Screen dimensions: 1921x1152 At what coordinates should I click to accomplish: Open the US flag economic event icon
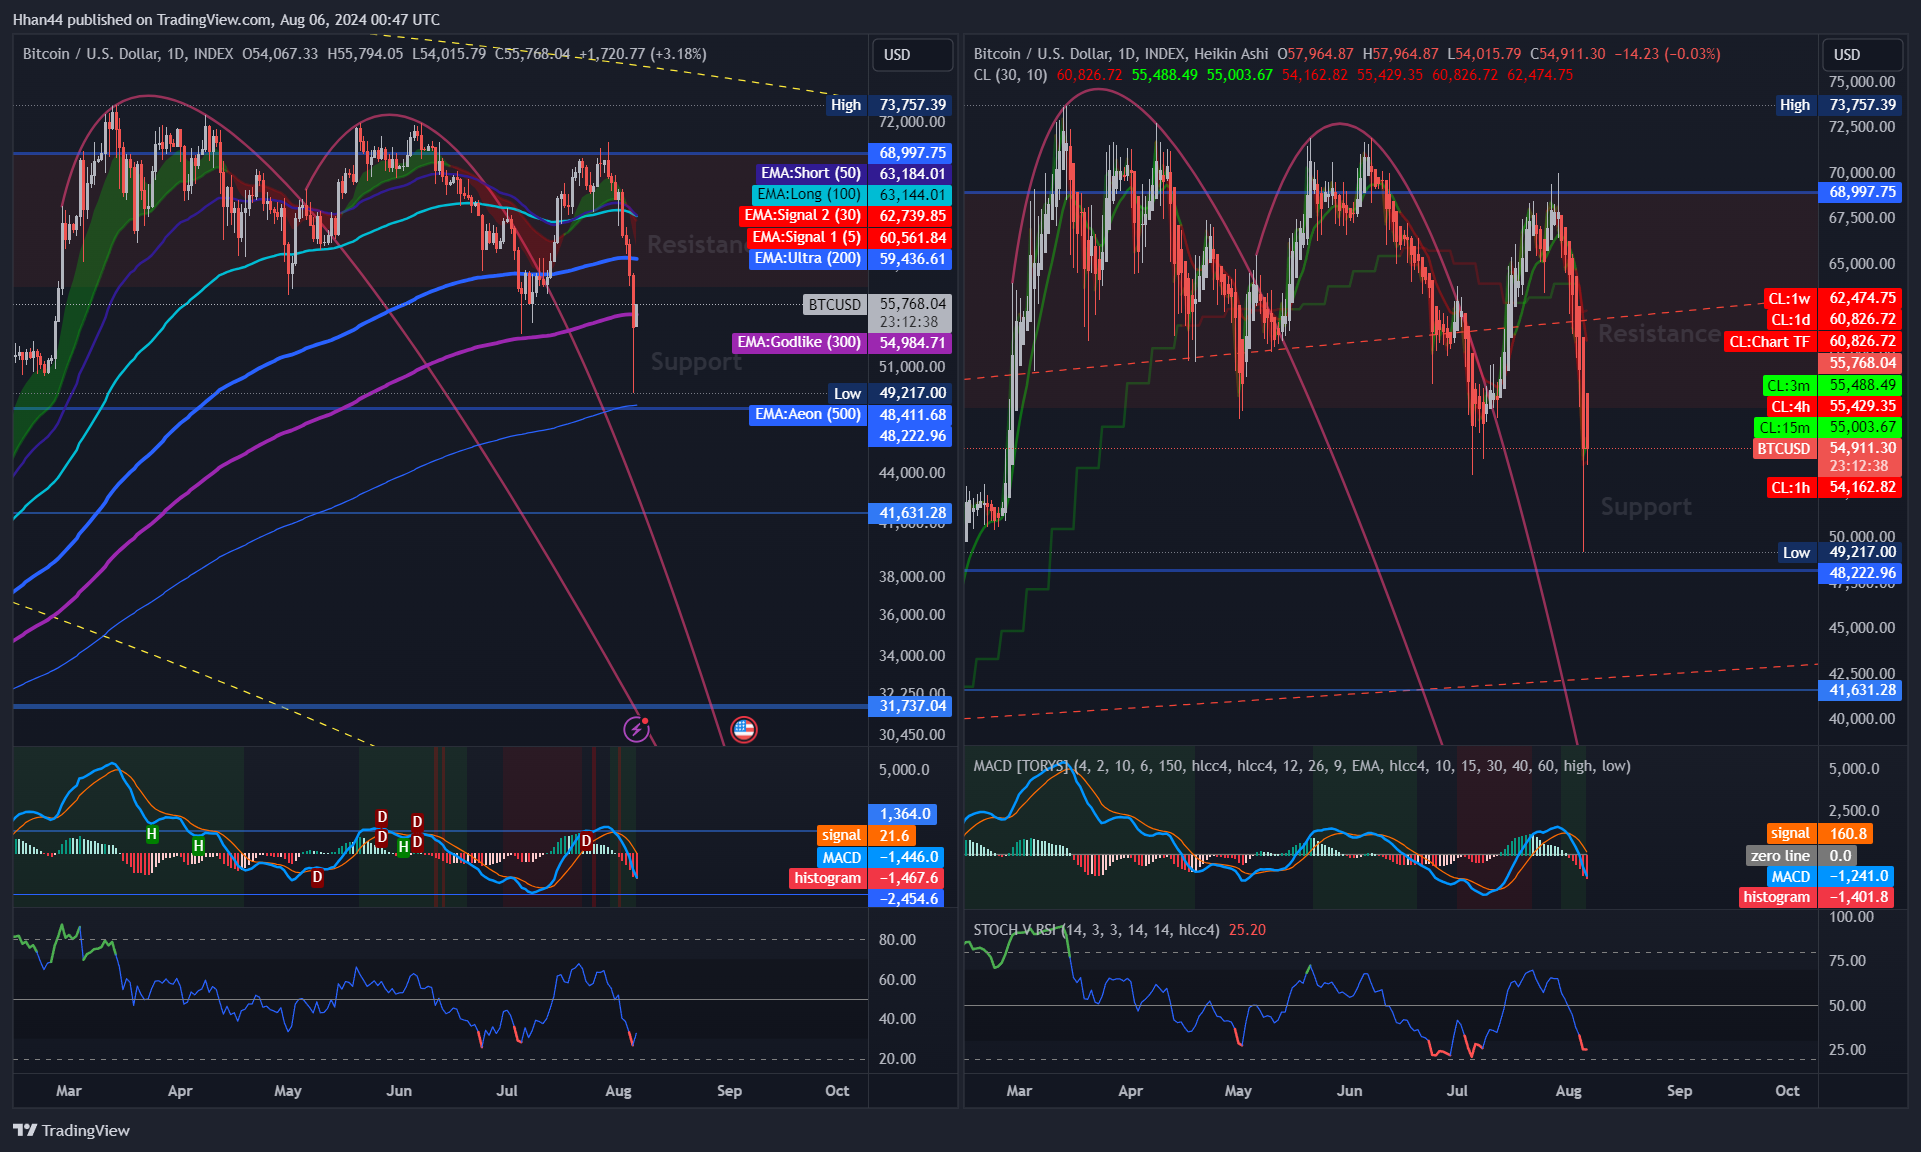coord(743,729)
